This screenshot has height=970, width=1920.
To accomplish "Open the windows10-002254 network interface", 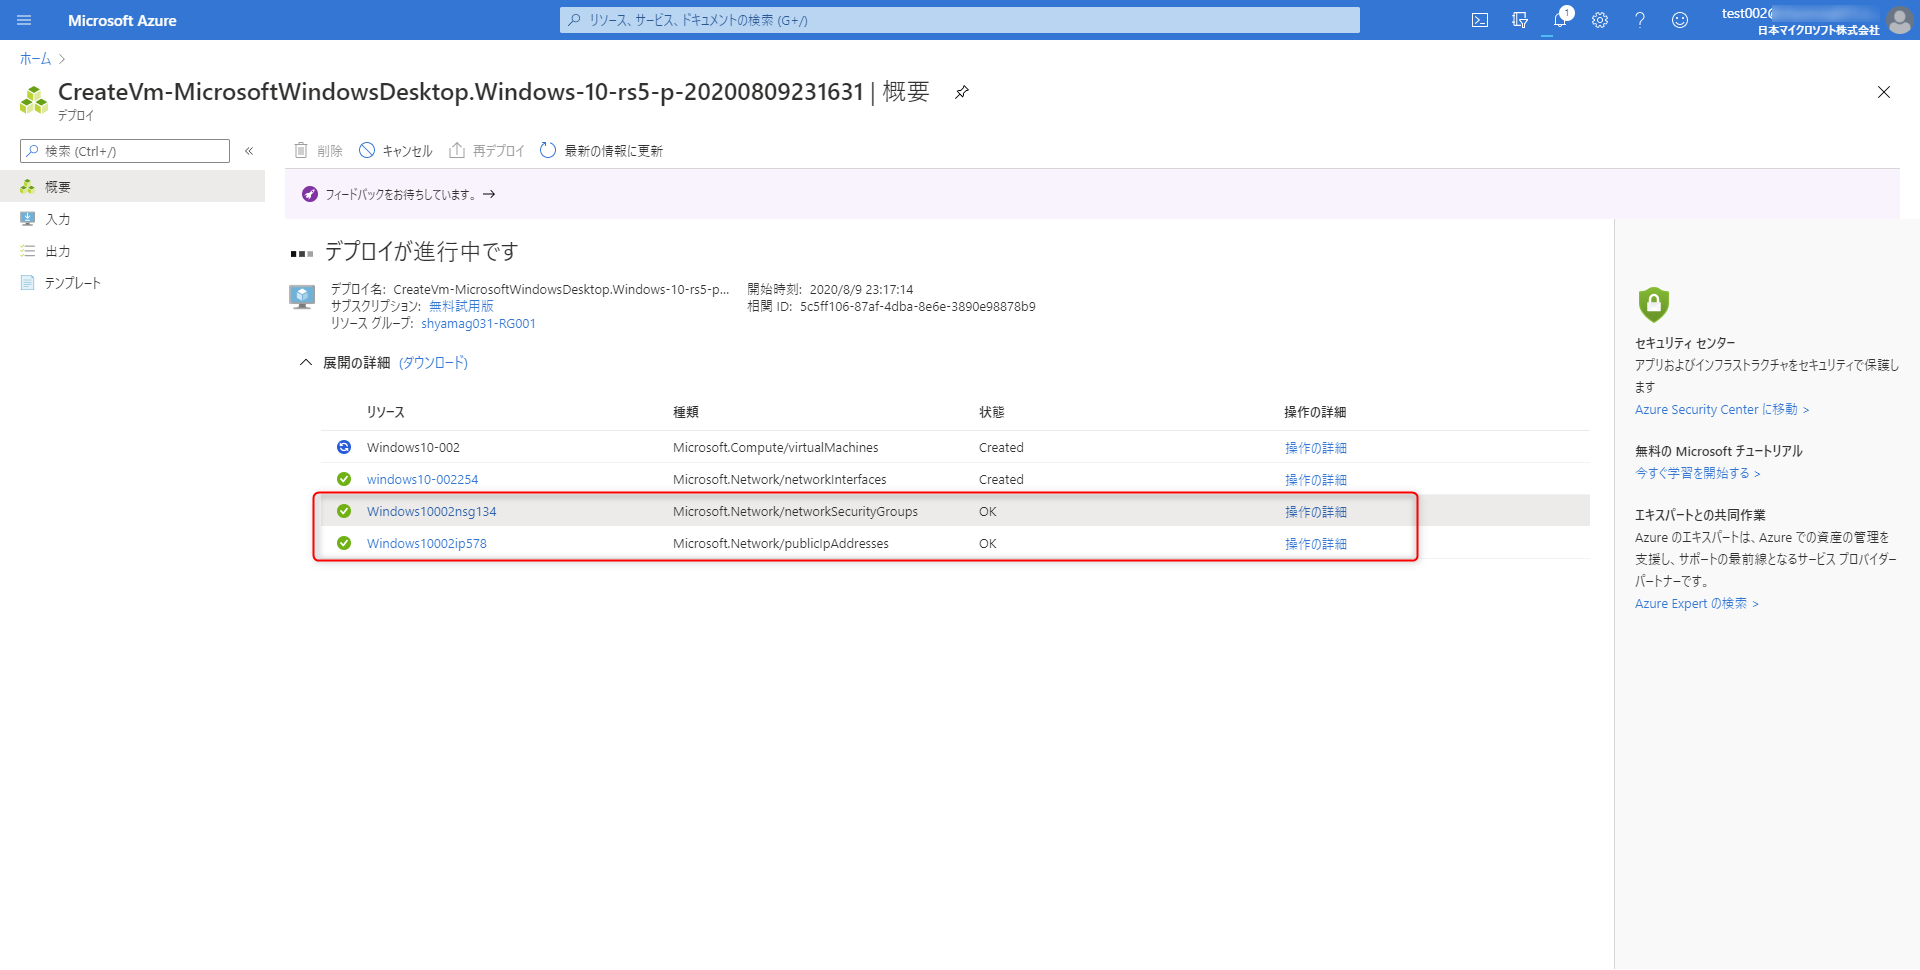I will [422, 480].
